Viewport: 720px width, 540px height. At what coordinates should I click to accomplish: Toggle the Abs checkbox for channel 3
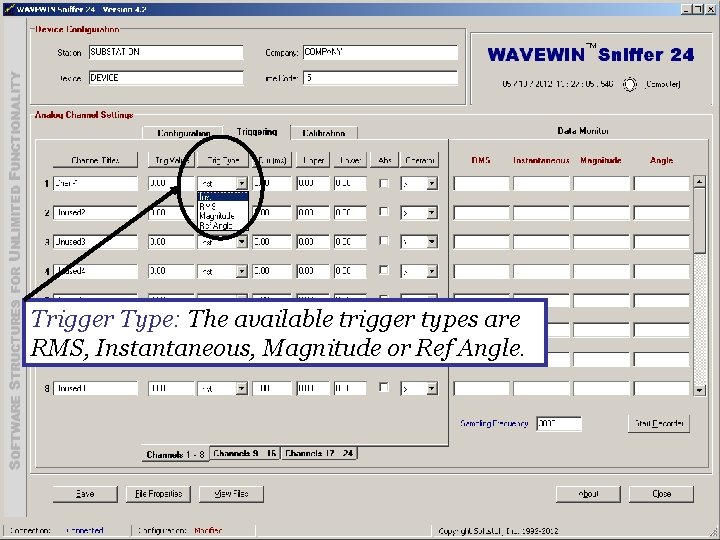tap(383, 241)
